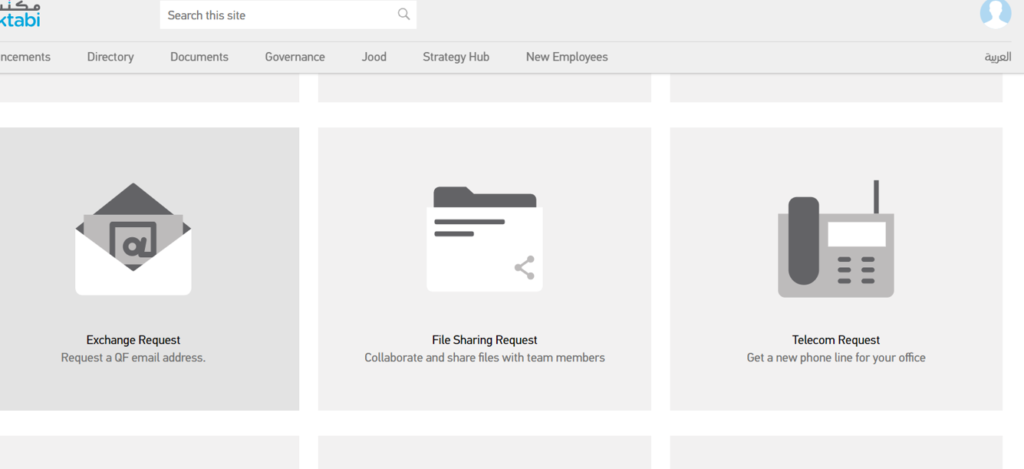1024x469 pixels.
Task: Click the Maktabi logo
Action: [20, 13]
